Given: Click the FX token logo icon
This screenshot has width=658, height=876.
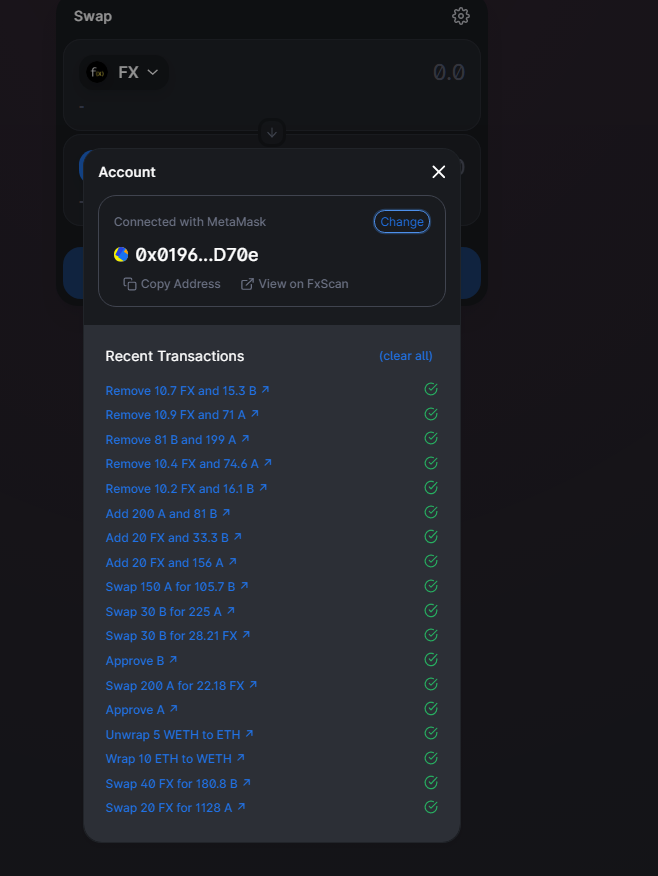Looking at the screenshot, I should pos(97,72).
